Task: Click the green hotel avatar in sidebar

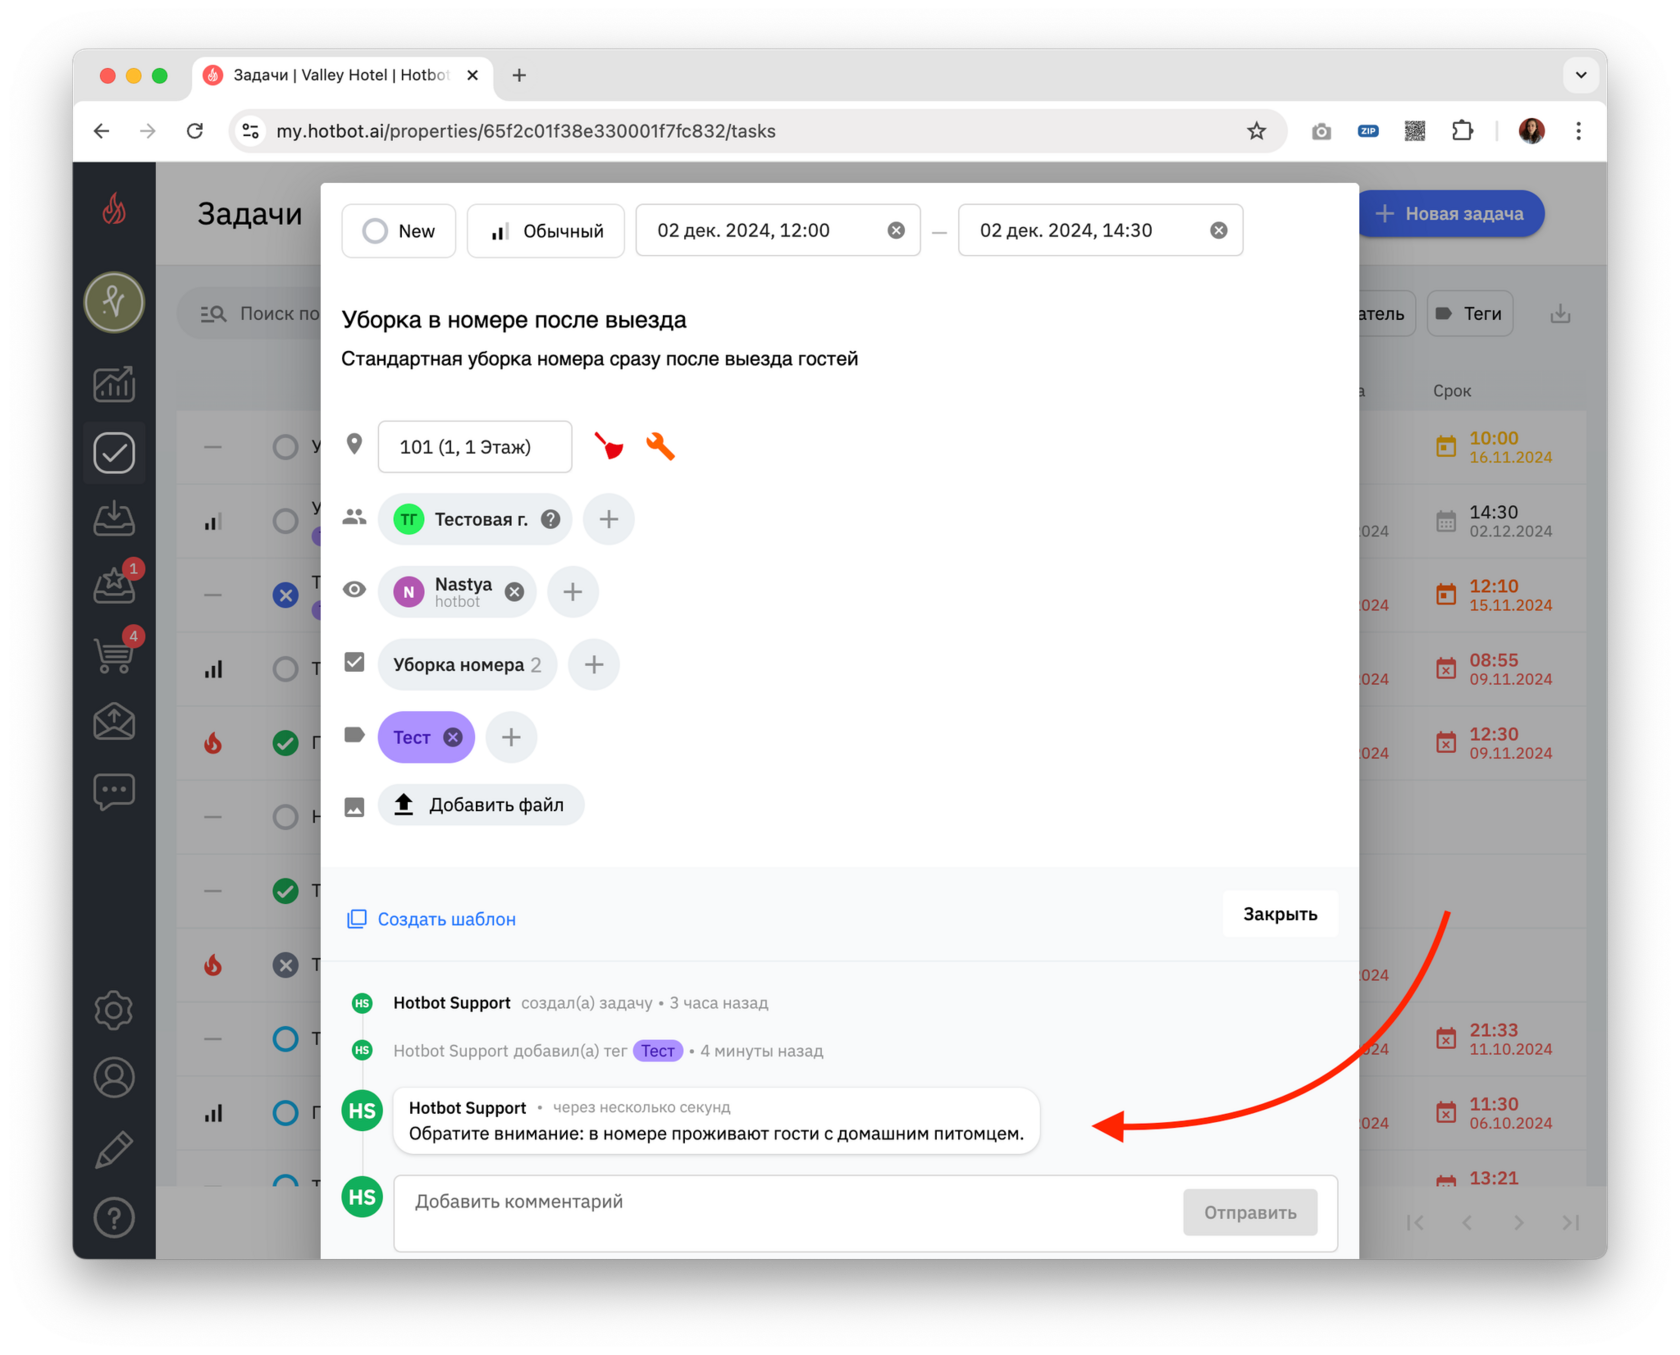Action: (x=114, y=302)
